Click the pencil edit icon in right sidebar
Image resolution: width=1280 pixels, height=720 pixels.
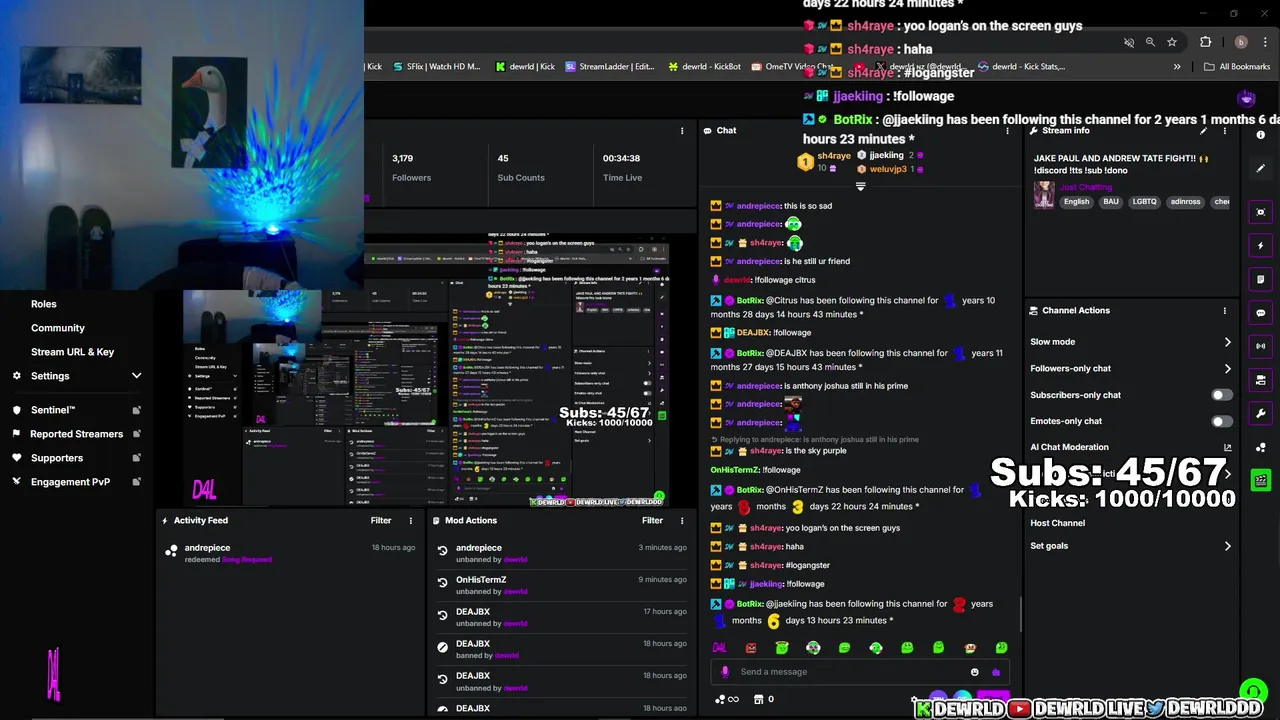coord(1260,168)
